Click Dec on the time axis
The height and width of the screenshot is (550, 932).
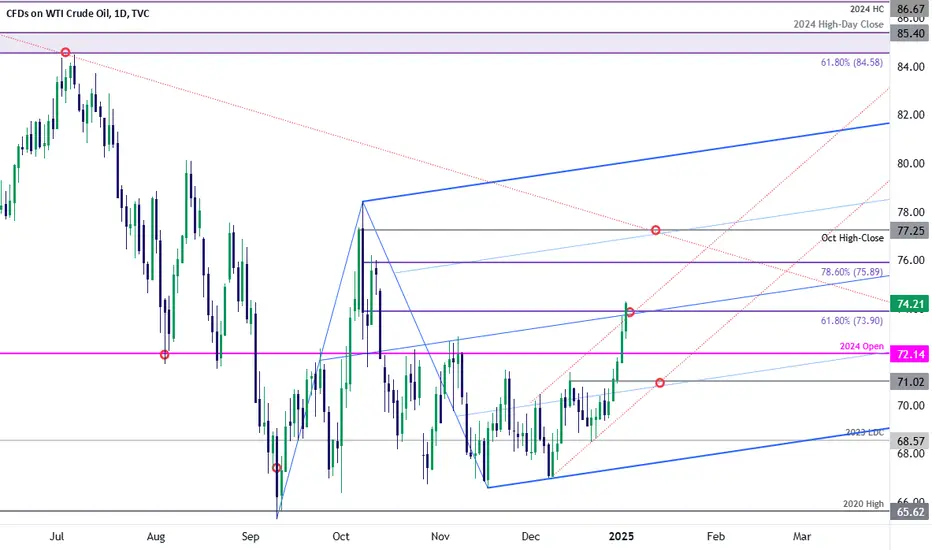point(530,536)
